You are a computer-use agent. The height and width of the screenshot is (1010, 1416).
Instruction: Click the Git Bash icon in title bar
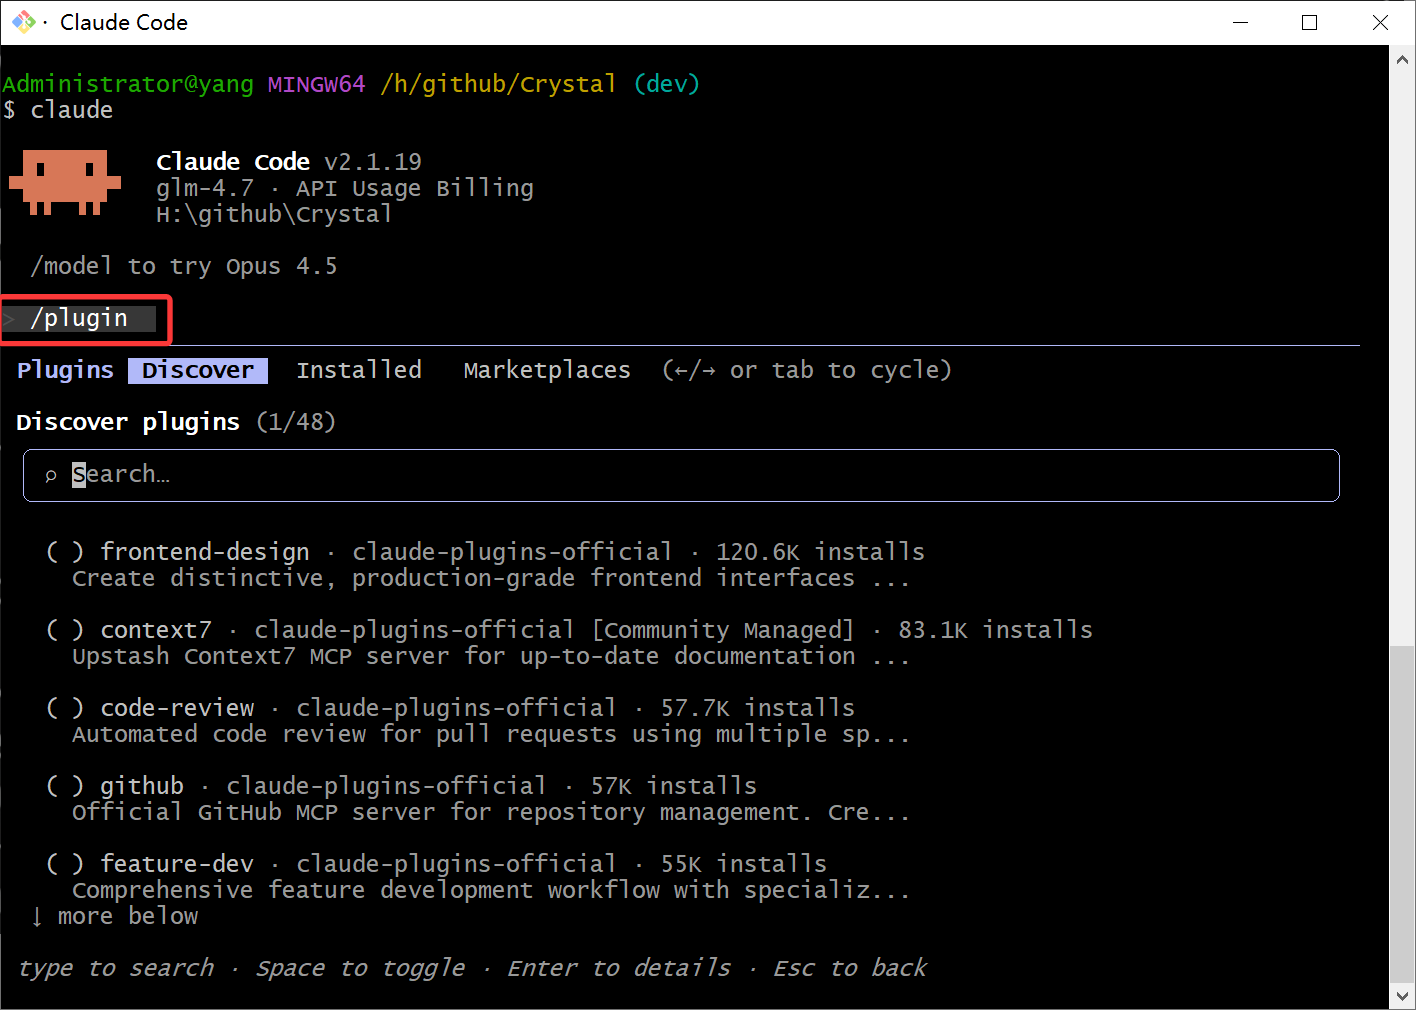pos(24,21)
